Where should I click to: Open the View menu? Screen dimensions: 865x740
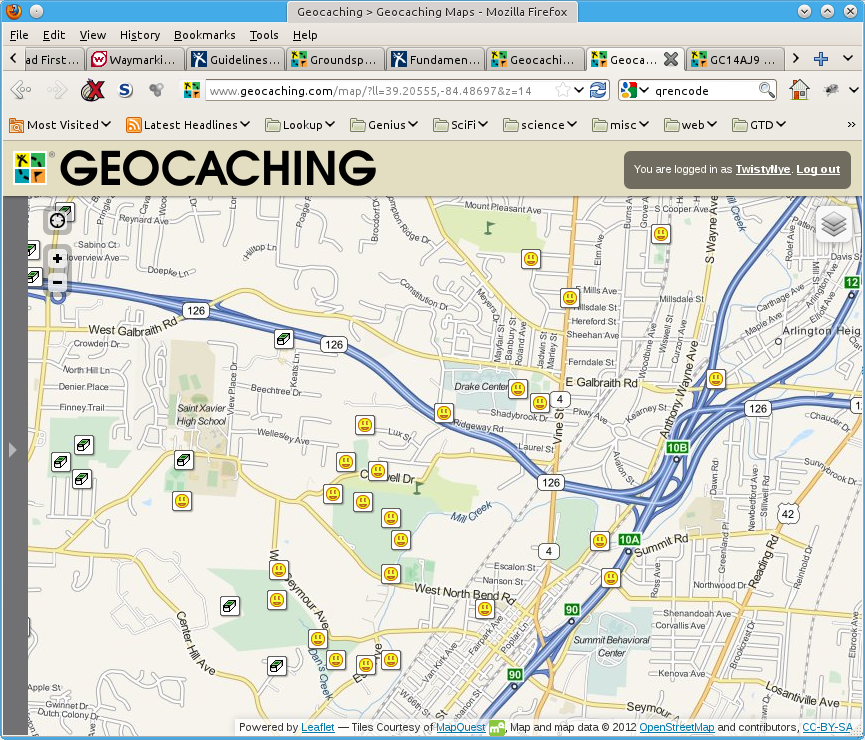pos(92,35)
